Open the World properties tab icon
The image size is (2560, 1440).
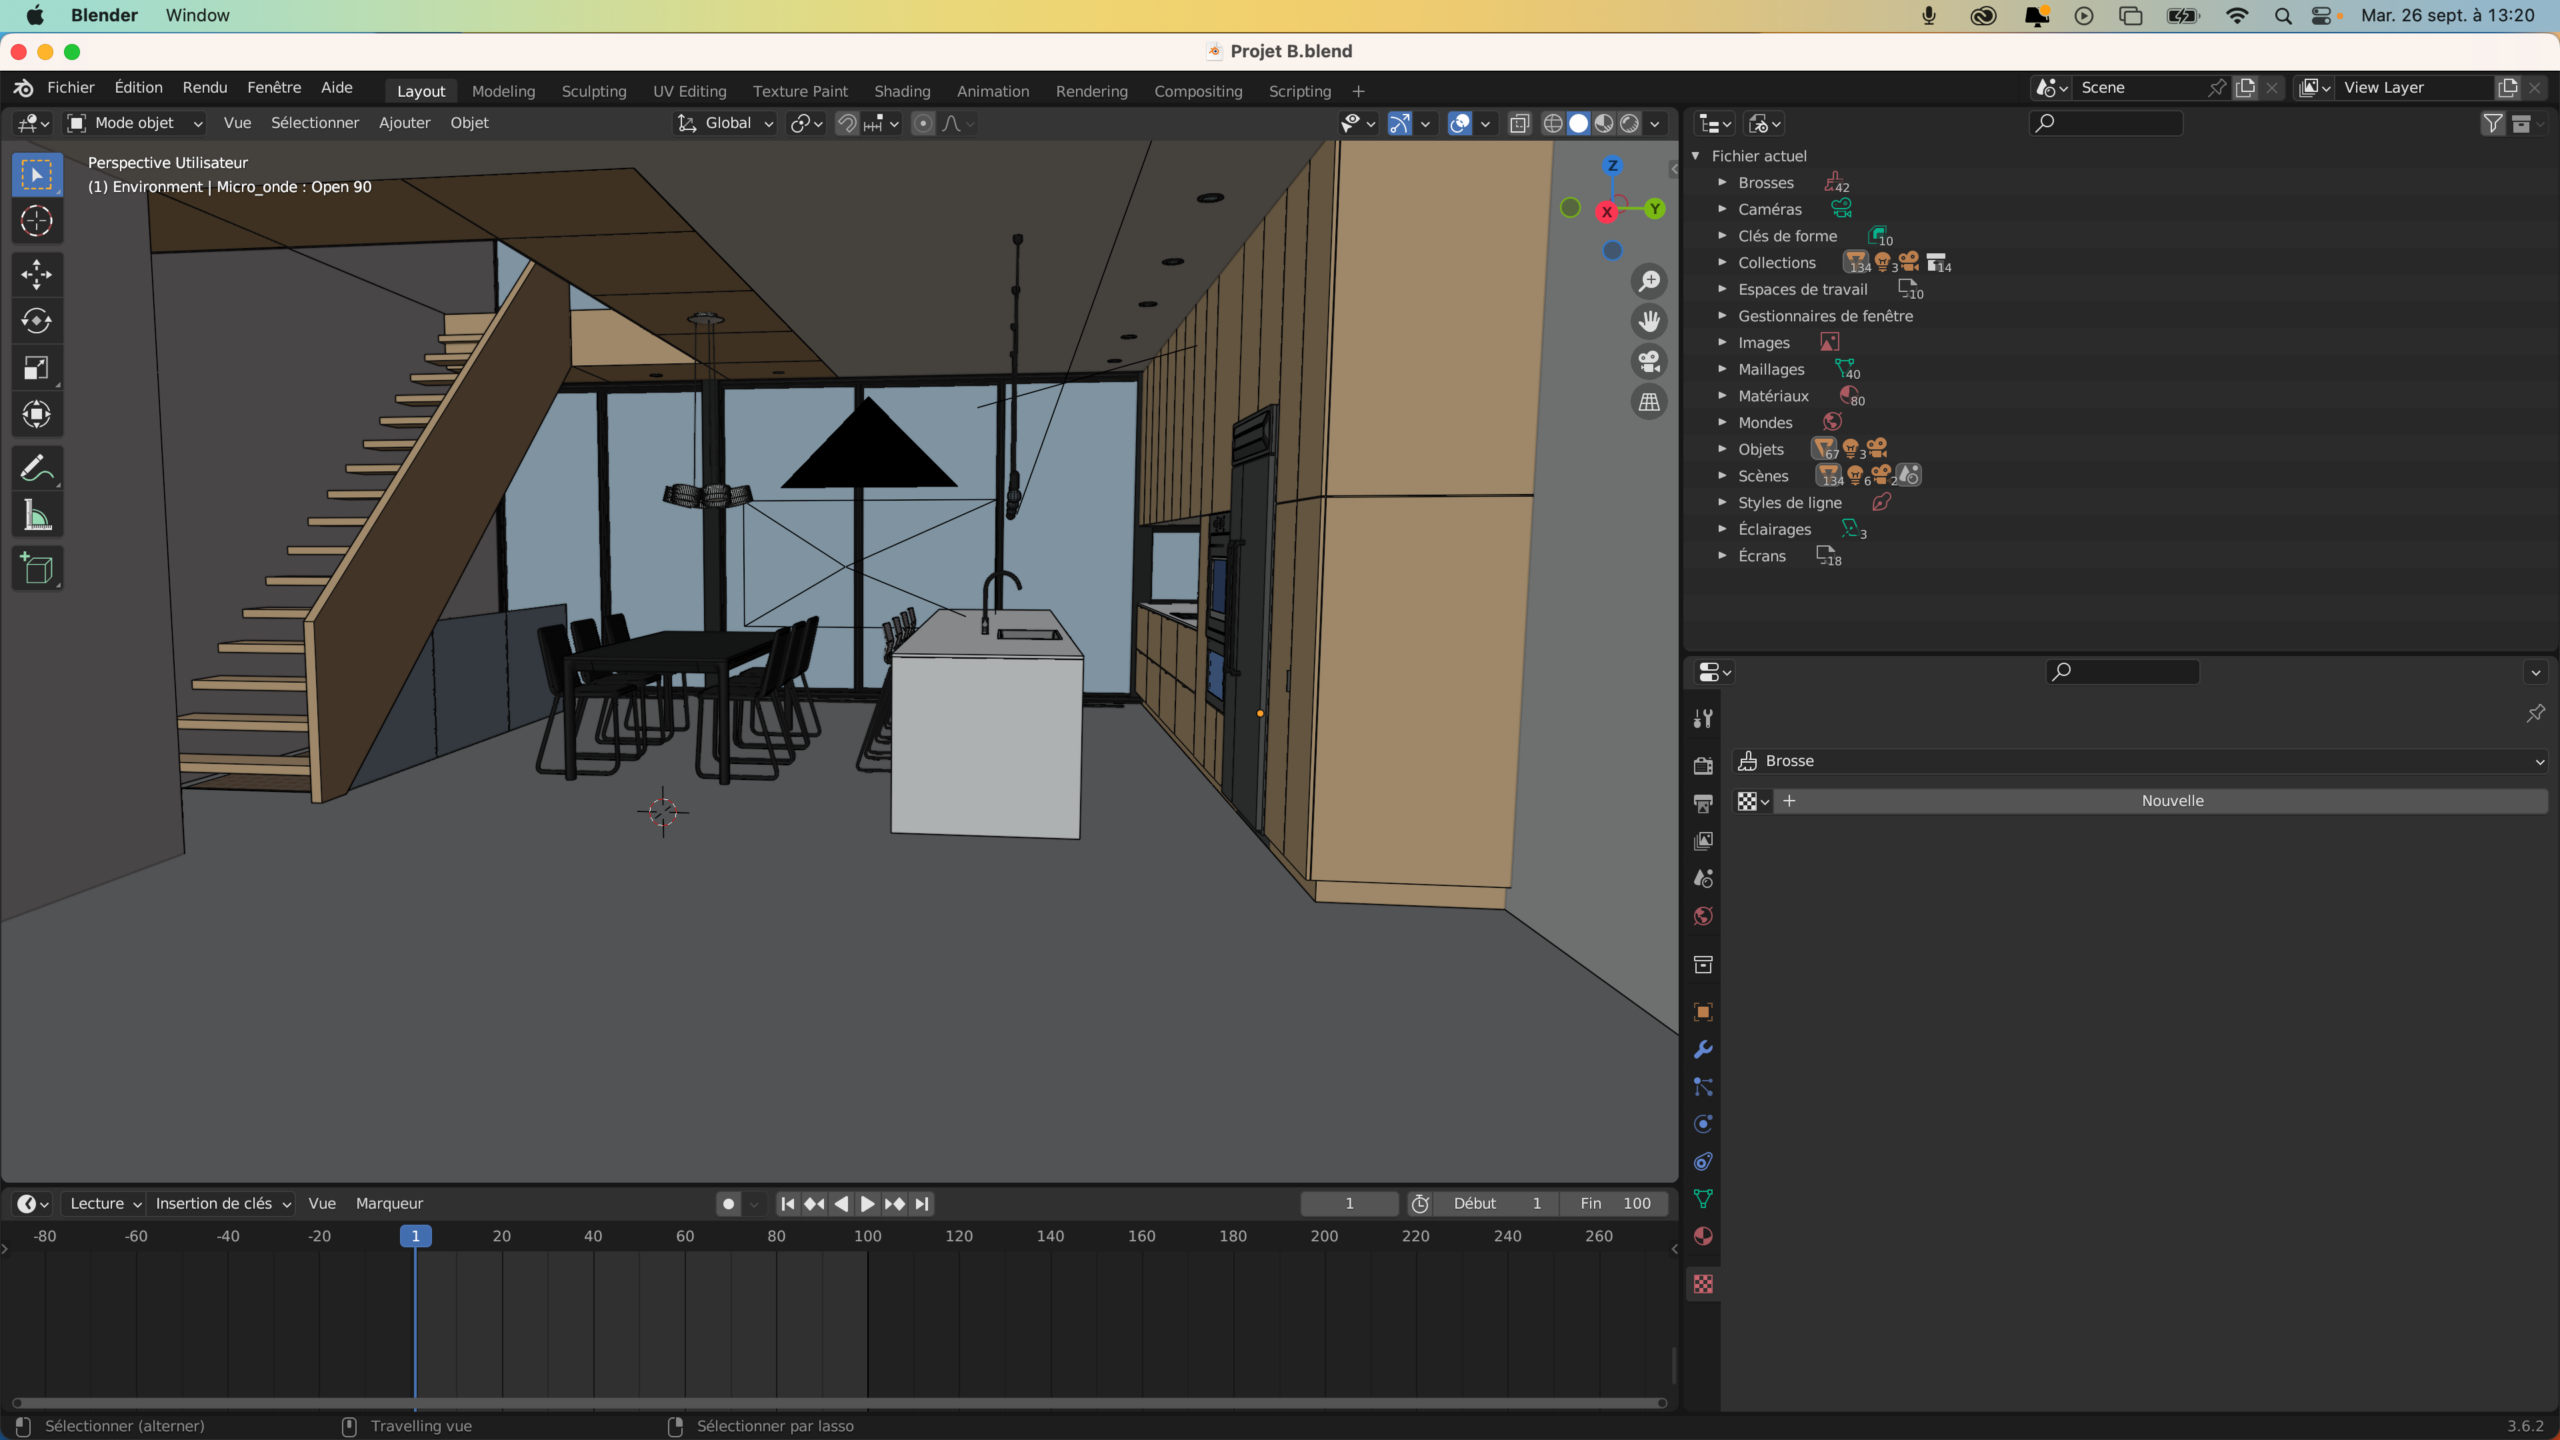coord(1703,916)
